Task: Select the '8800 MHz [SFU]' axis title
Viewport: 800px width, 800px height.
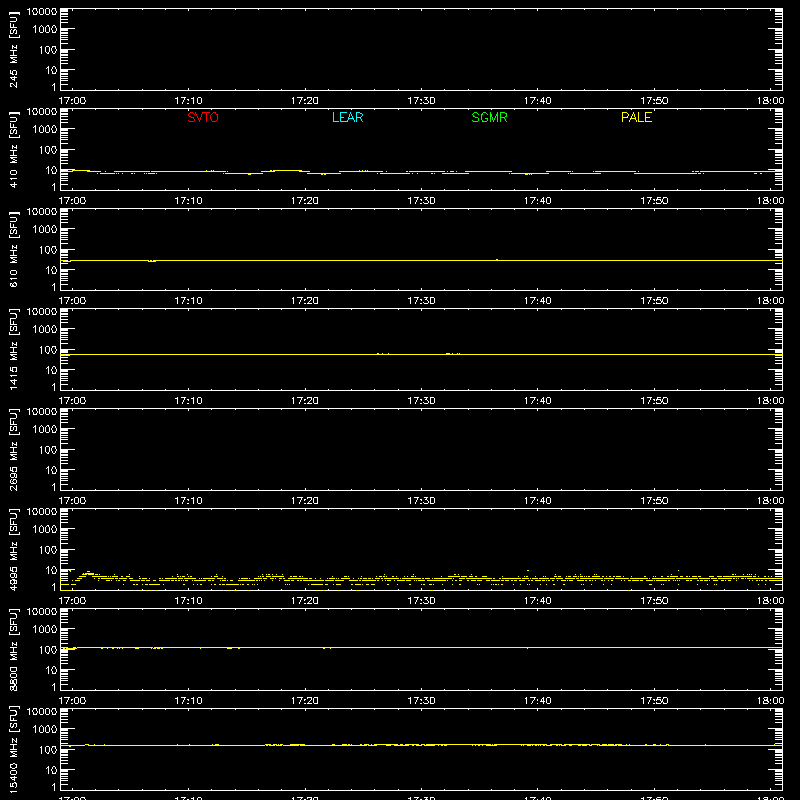Action: click(x=14, y=649)
